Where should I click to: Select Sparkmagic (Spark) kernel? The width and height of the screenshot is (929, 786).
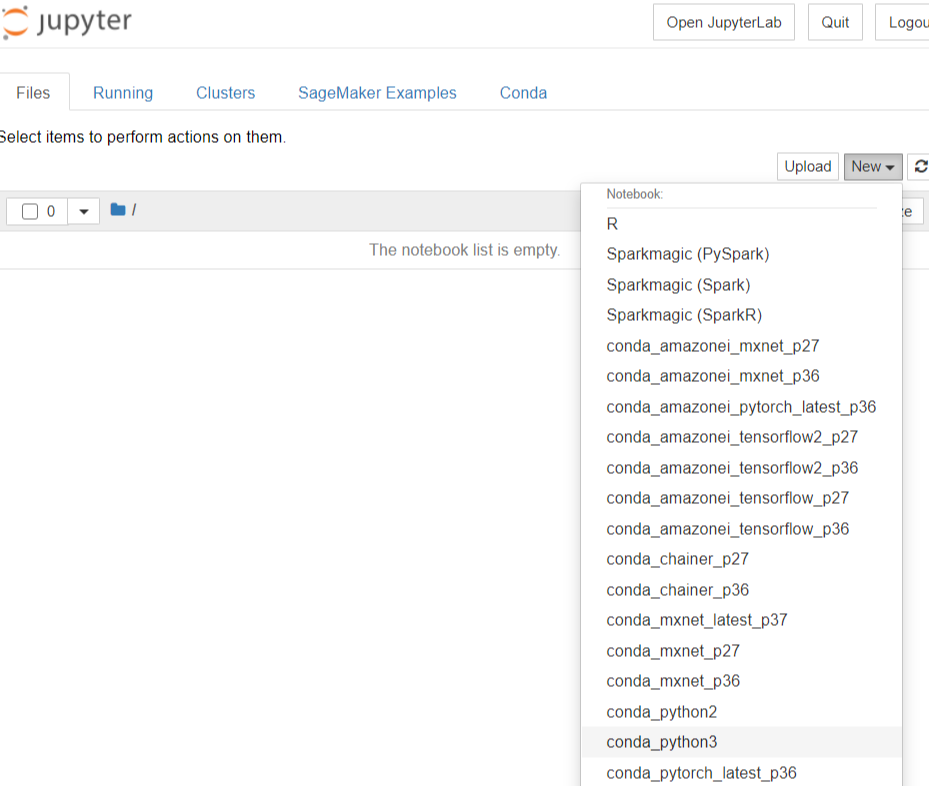[741, 285]
